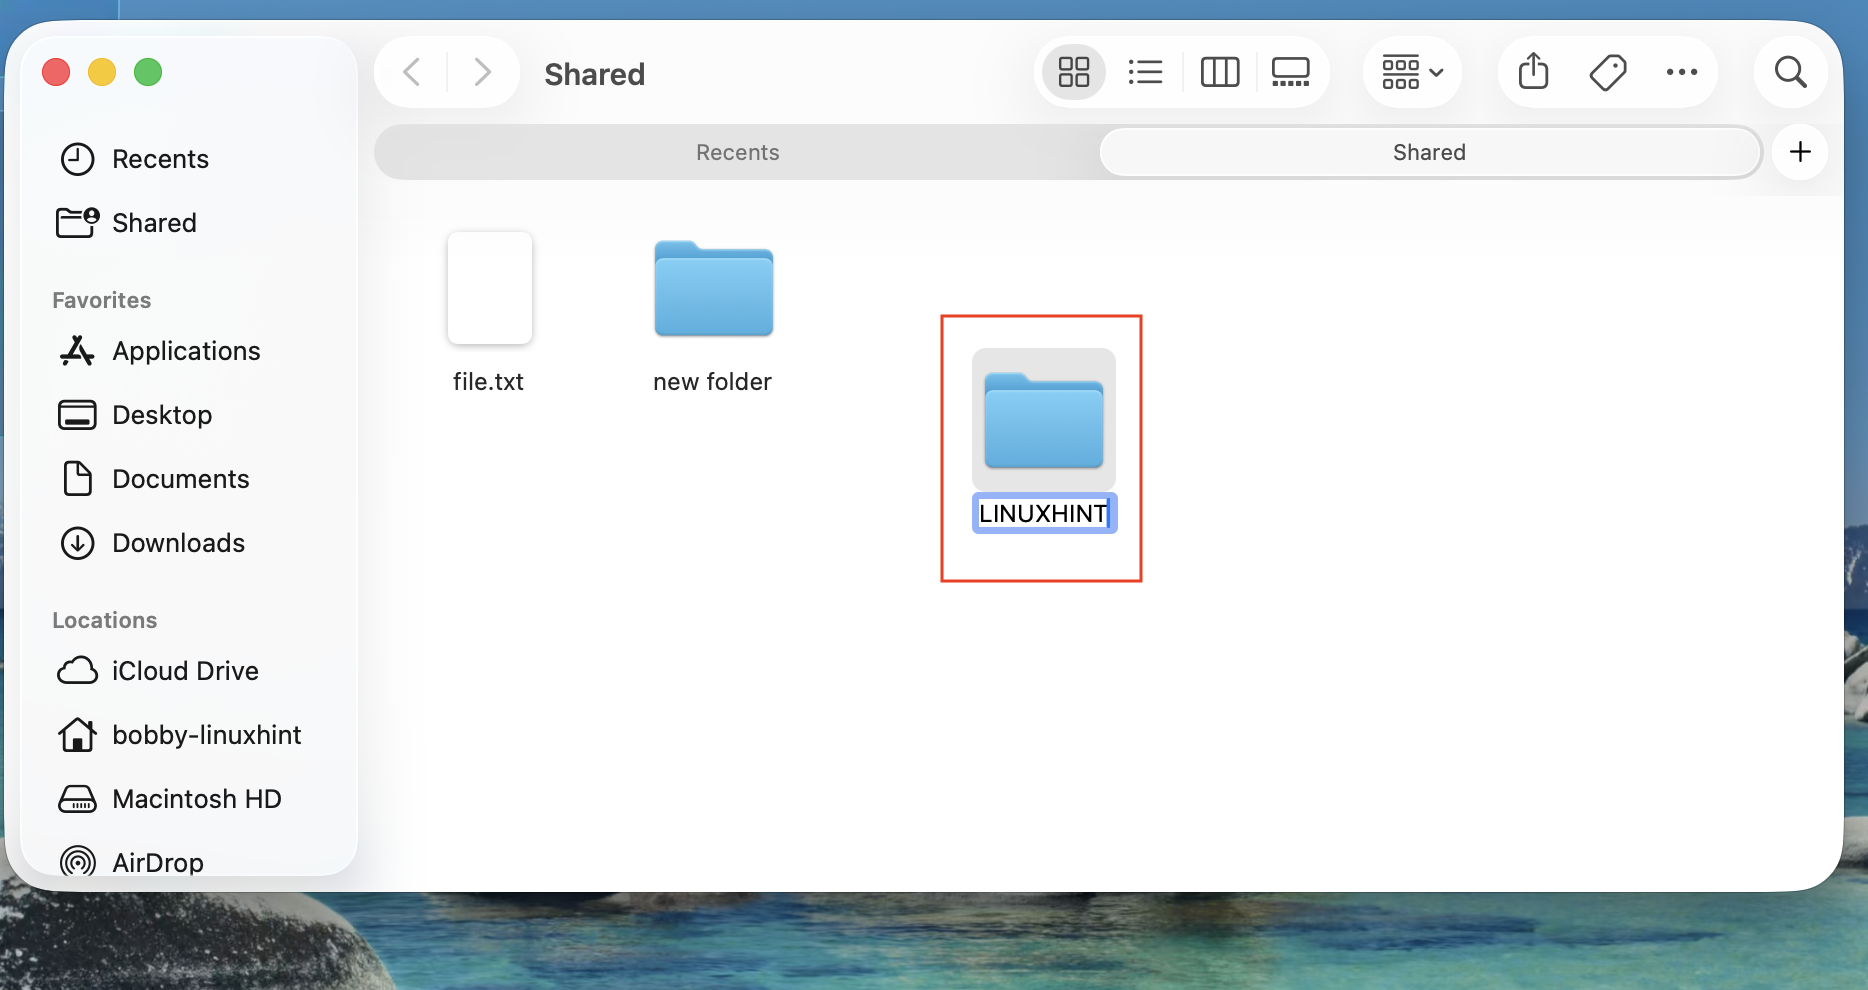
Task: Select the Shared tab
Action: (1429, 152)
